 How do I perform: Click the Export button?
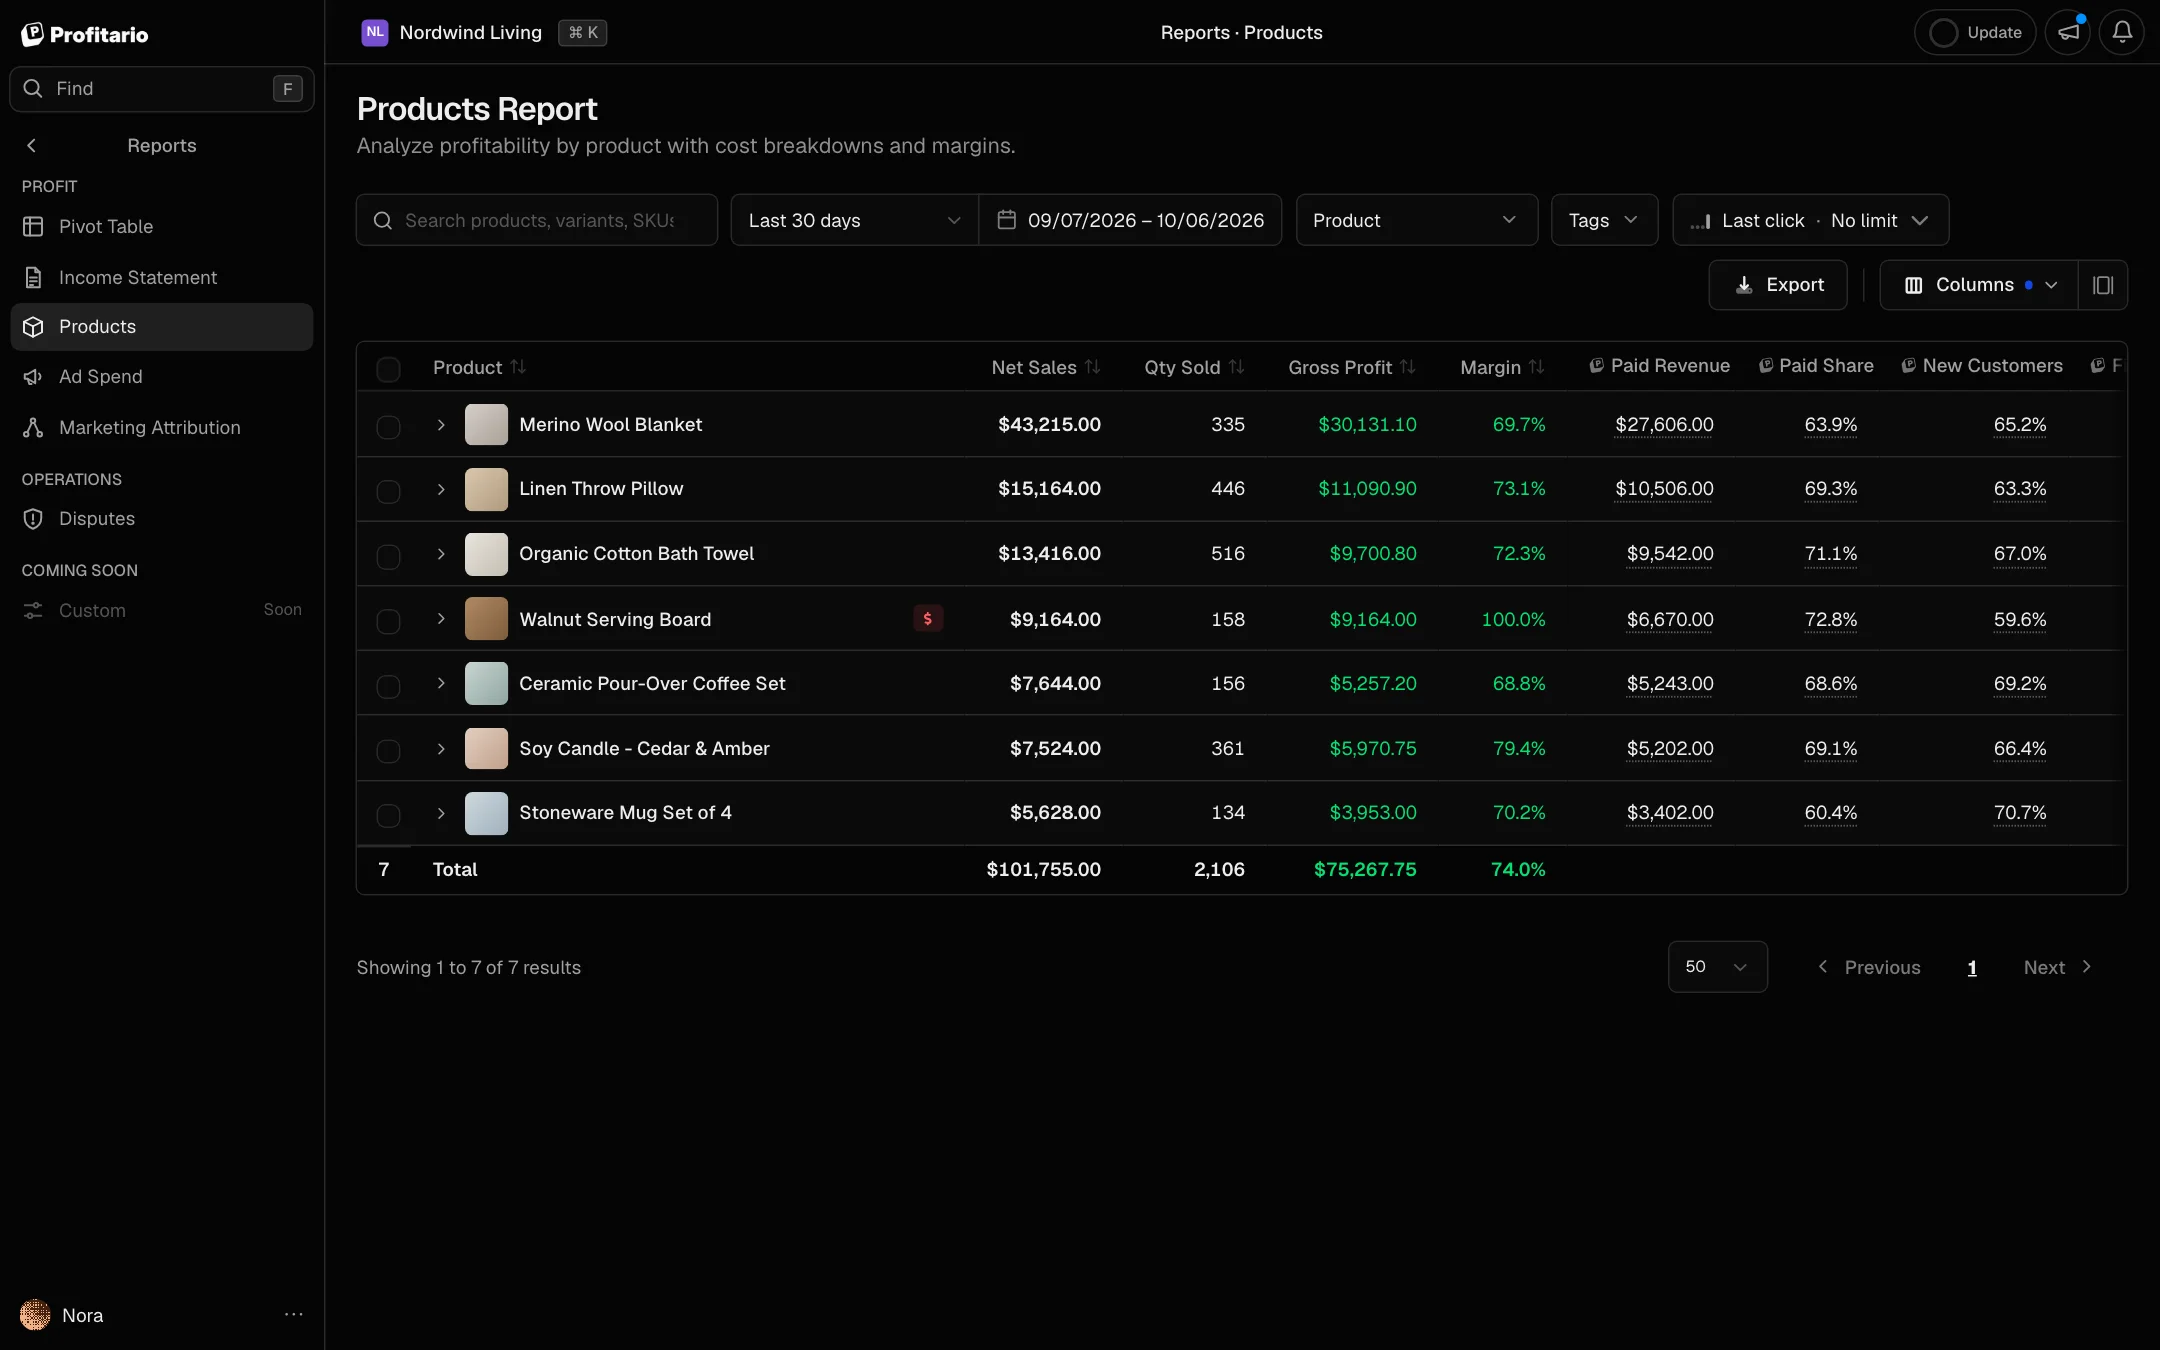(x=1777, y=285)
